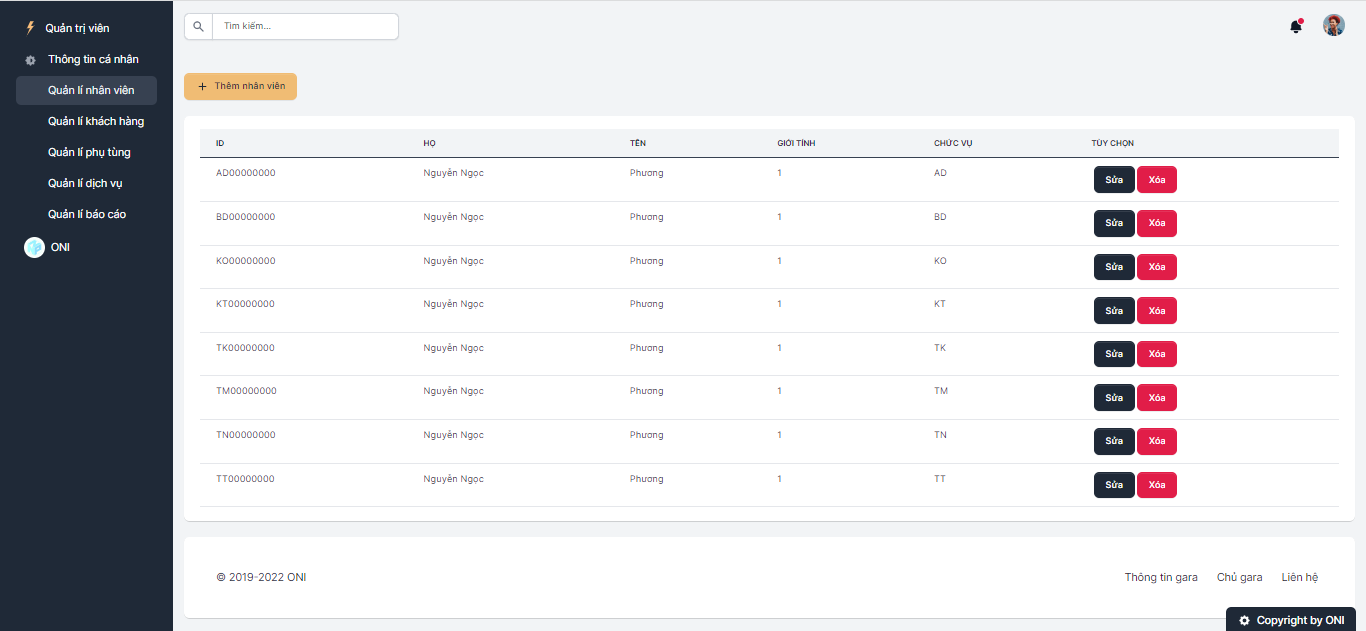1366x631 pixels.
Task: Delete employee KO00000000 with Xóa
Action: point(1157,267)
